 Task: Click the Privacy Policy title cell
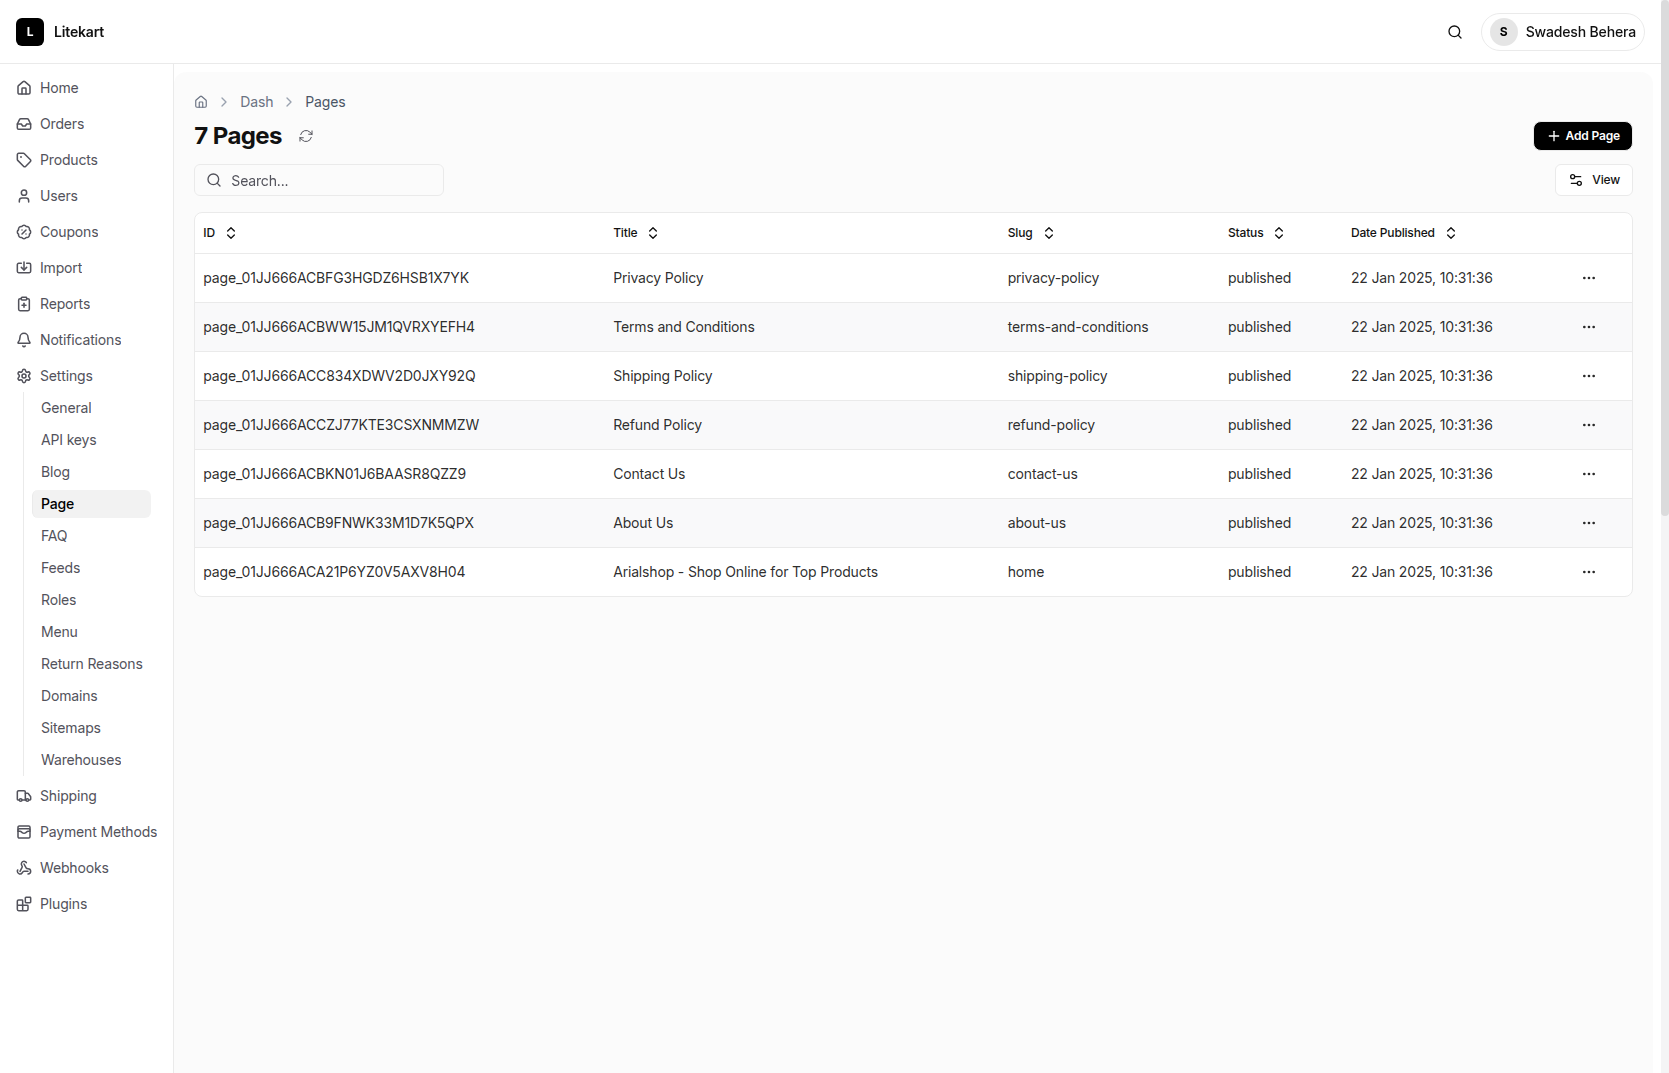point(658,278)
